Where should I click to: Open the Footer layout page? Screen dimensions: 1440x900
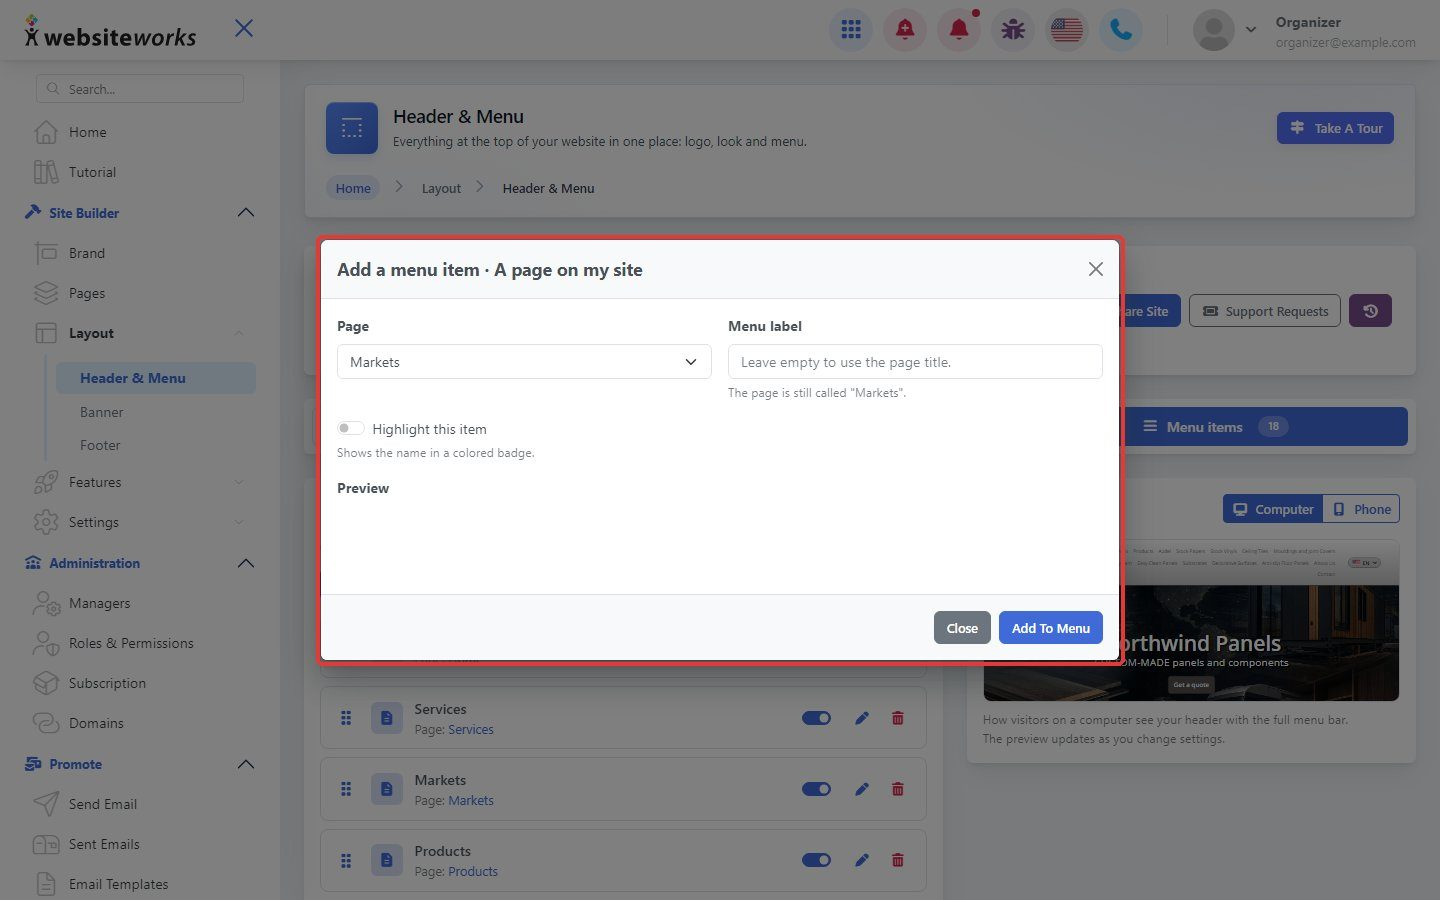coord(100,445)
